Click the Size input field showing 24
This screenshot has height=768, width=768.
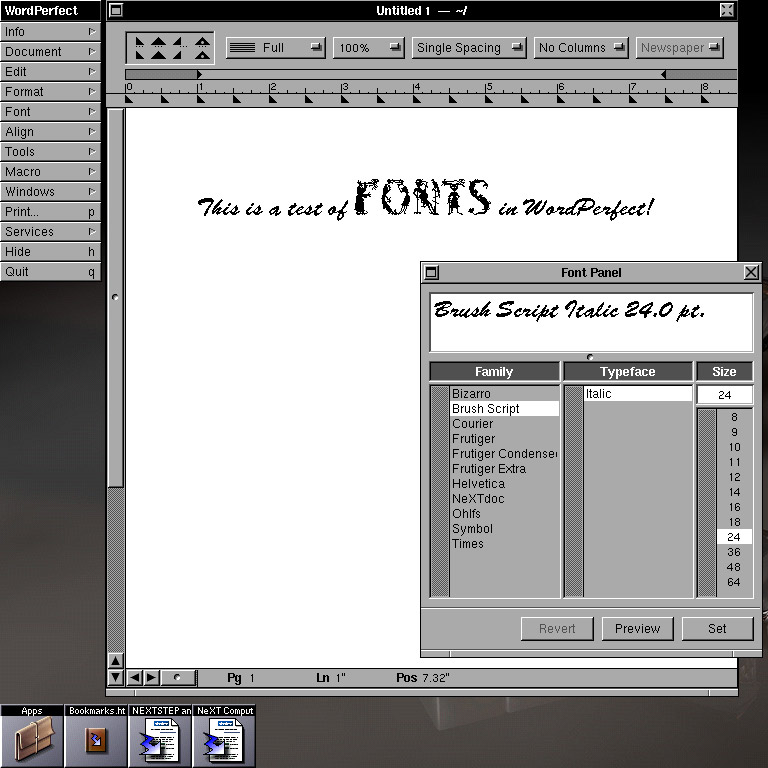724,395
